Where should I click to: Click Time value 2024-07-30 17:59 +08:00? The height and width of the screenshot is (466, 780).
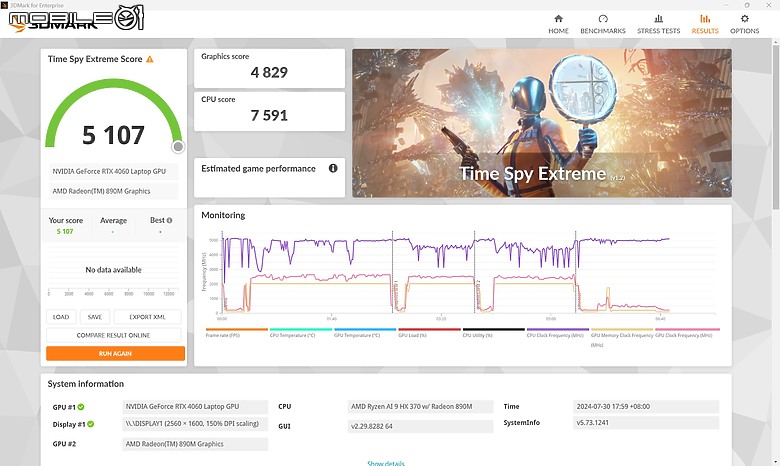646,407
